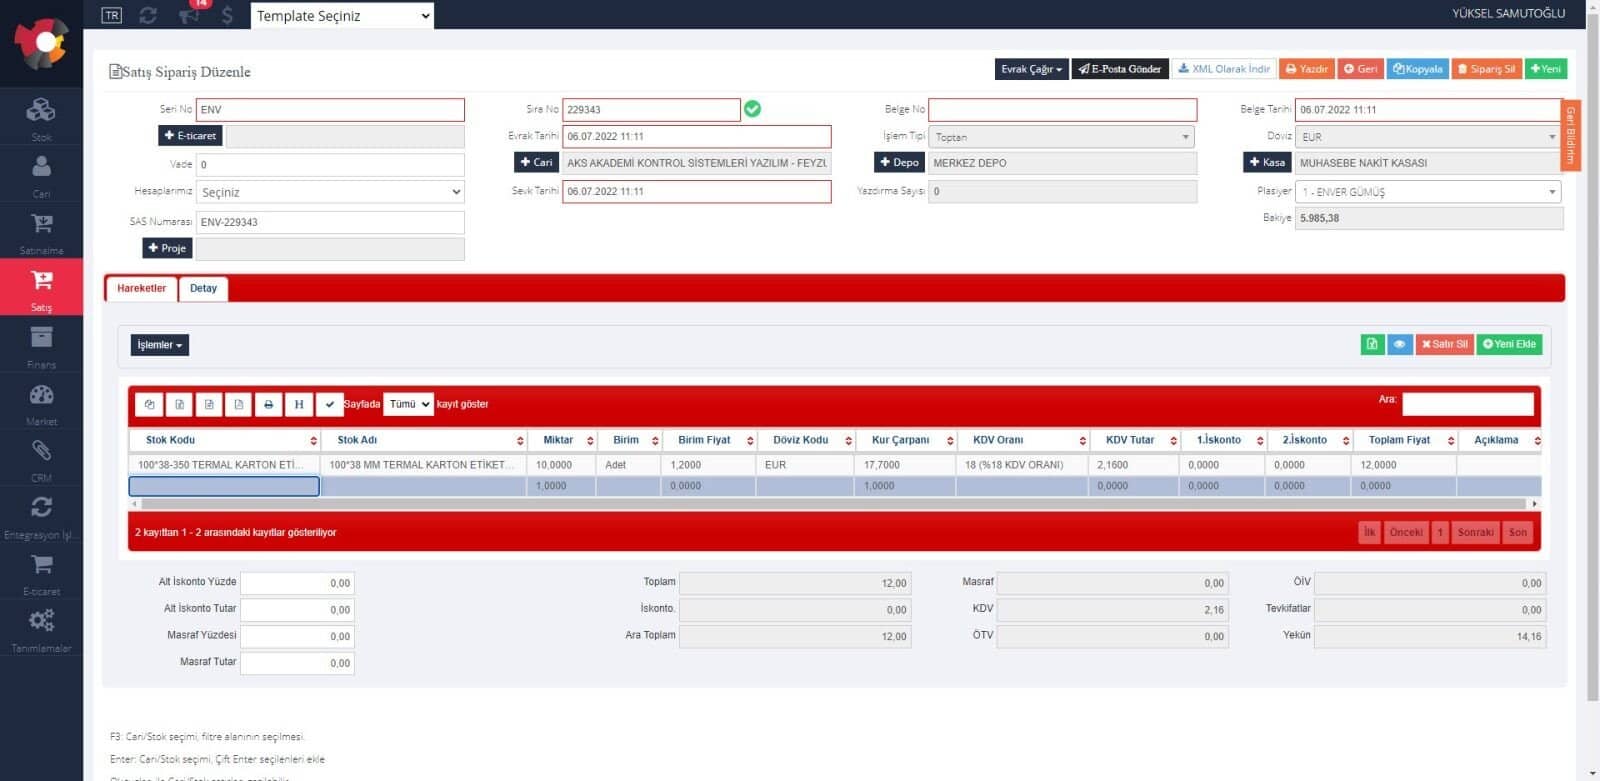The width and height of the screenshot is (1600, 781).
Task: Click the Geri button
Action: 1360,69
